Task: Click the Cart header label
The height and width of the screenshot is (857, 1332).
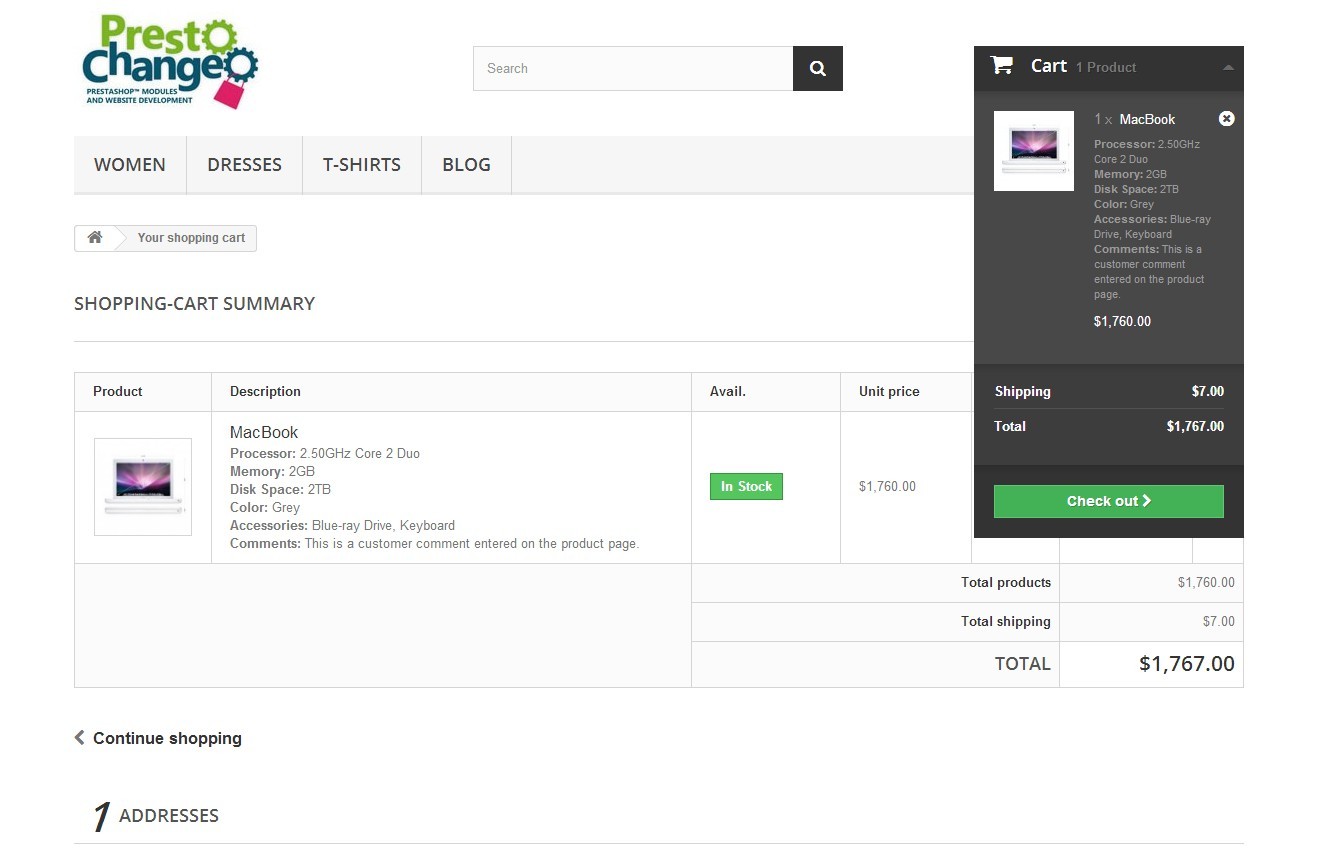Action: 1048,66
